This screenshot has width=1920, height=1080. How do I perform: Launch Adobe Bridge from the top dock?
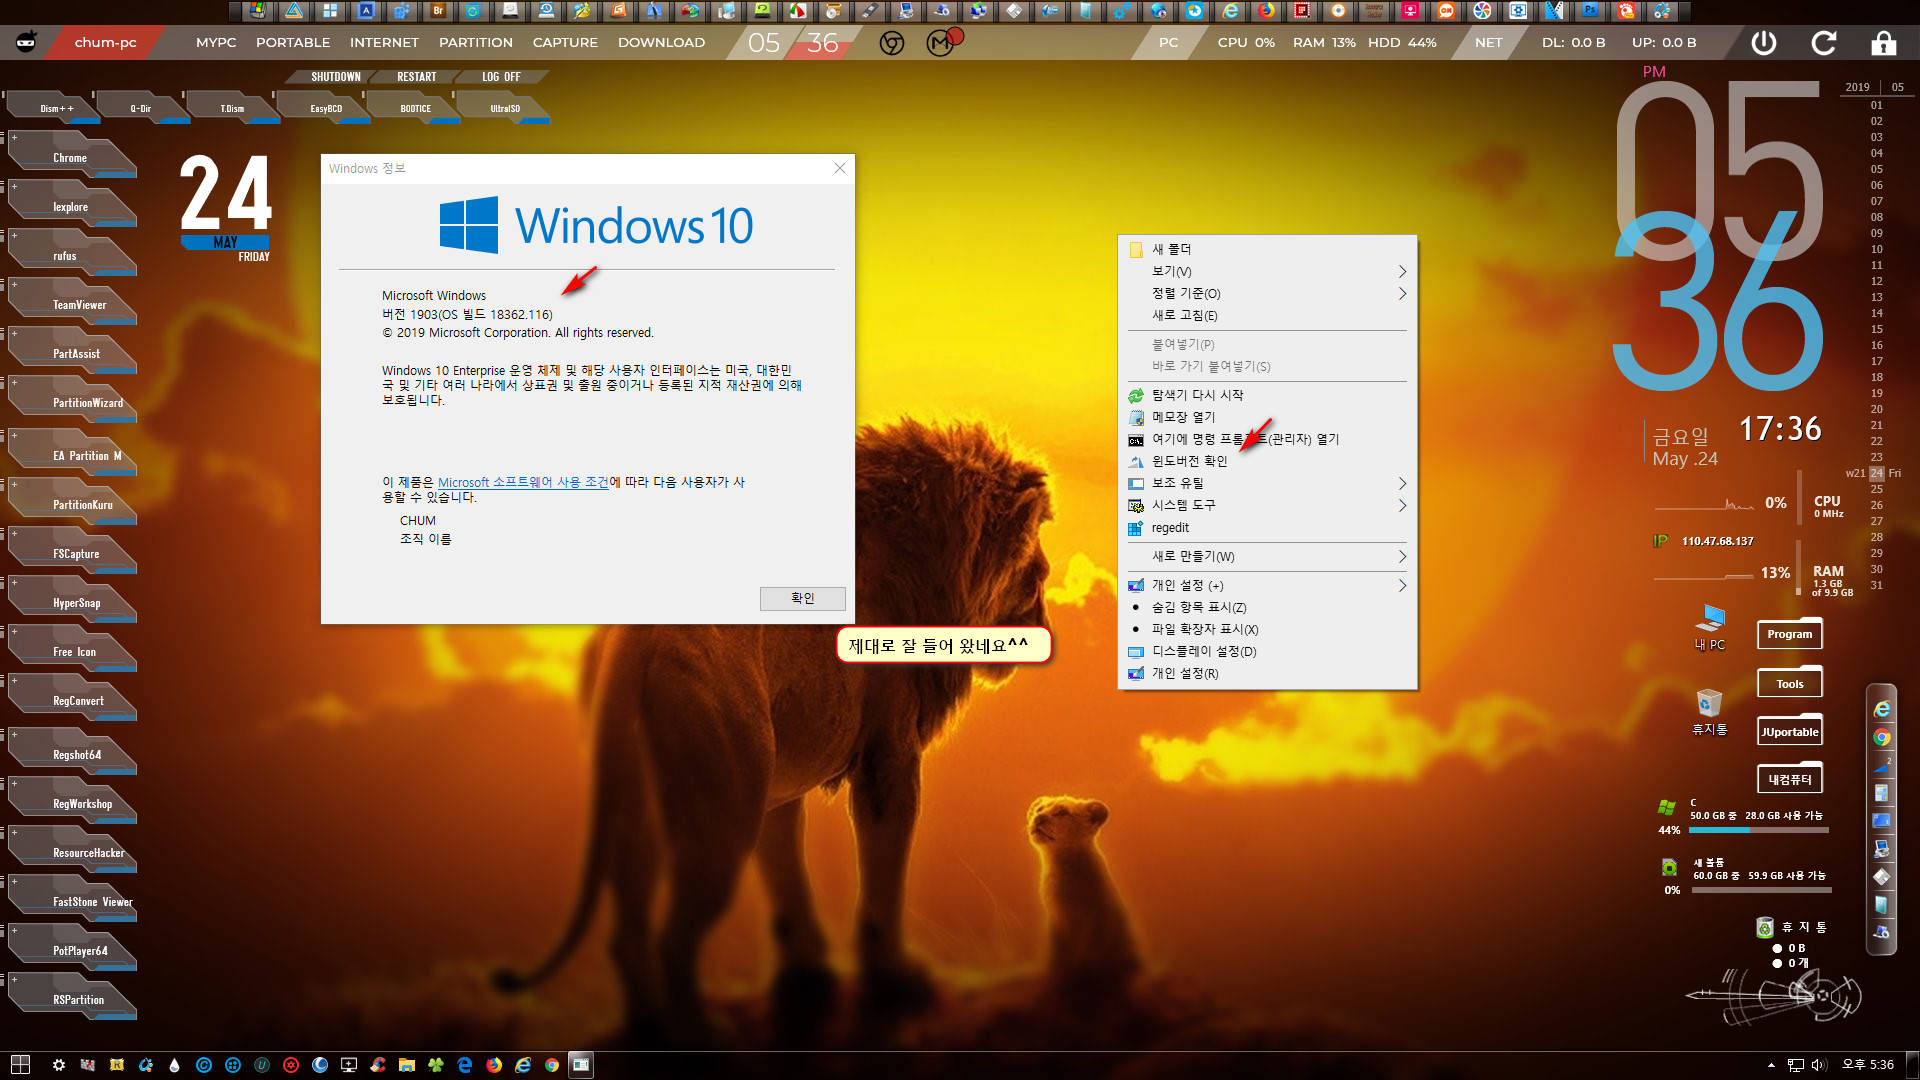point(438,11)
